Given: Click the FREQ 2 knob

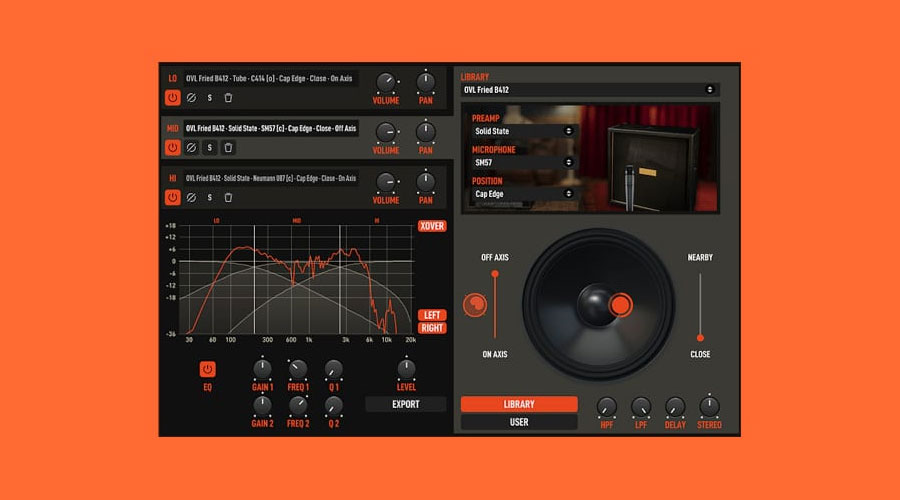Looking at the screenshot, I should (298, 405).
